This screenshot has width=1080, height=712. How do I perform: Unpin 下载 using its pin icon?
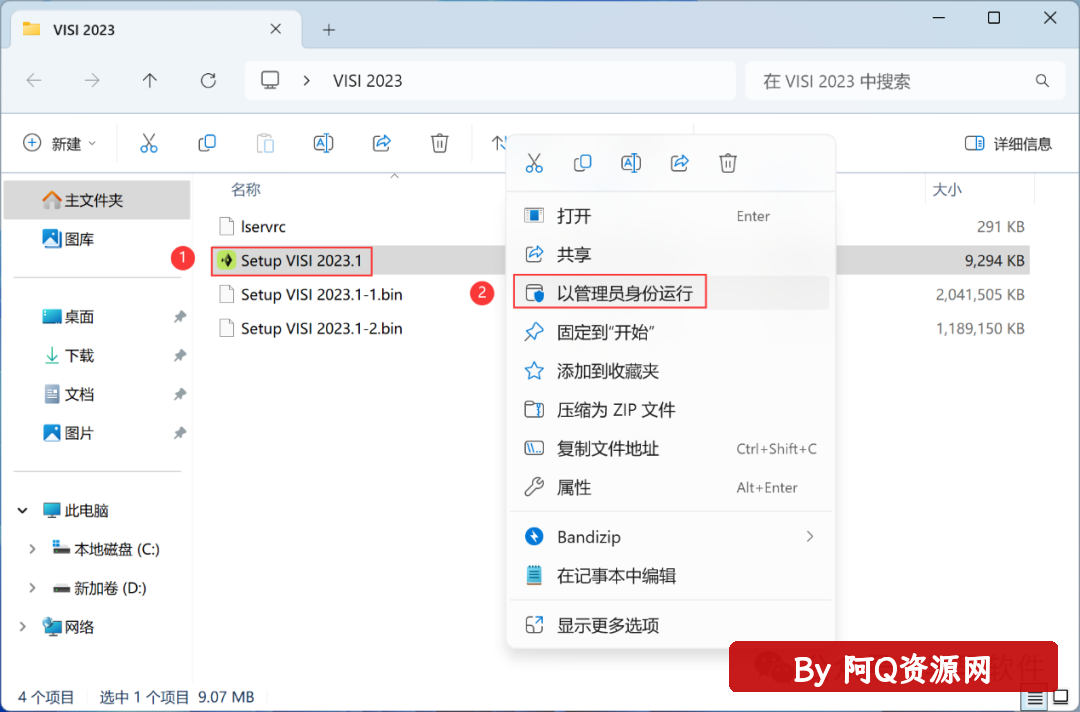click(x=180, y=355)
